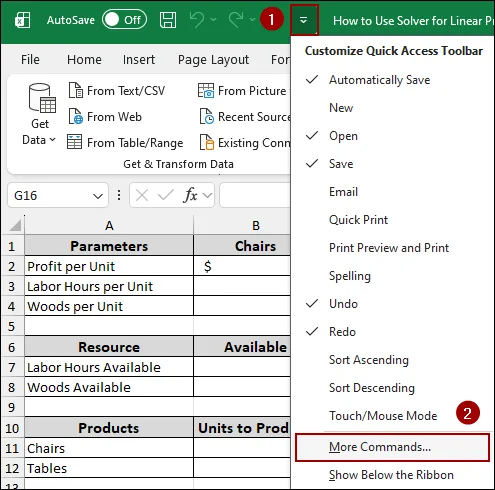Uncheck Save in Quick Access menu
Viewport: 495px width, 490px height.
[393, 164]
